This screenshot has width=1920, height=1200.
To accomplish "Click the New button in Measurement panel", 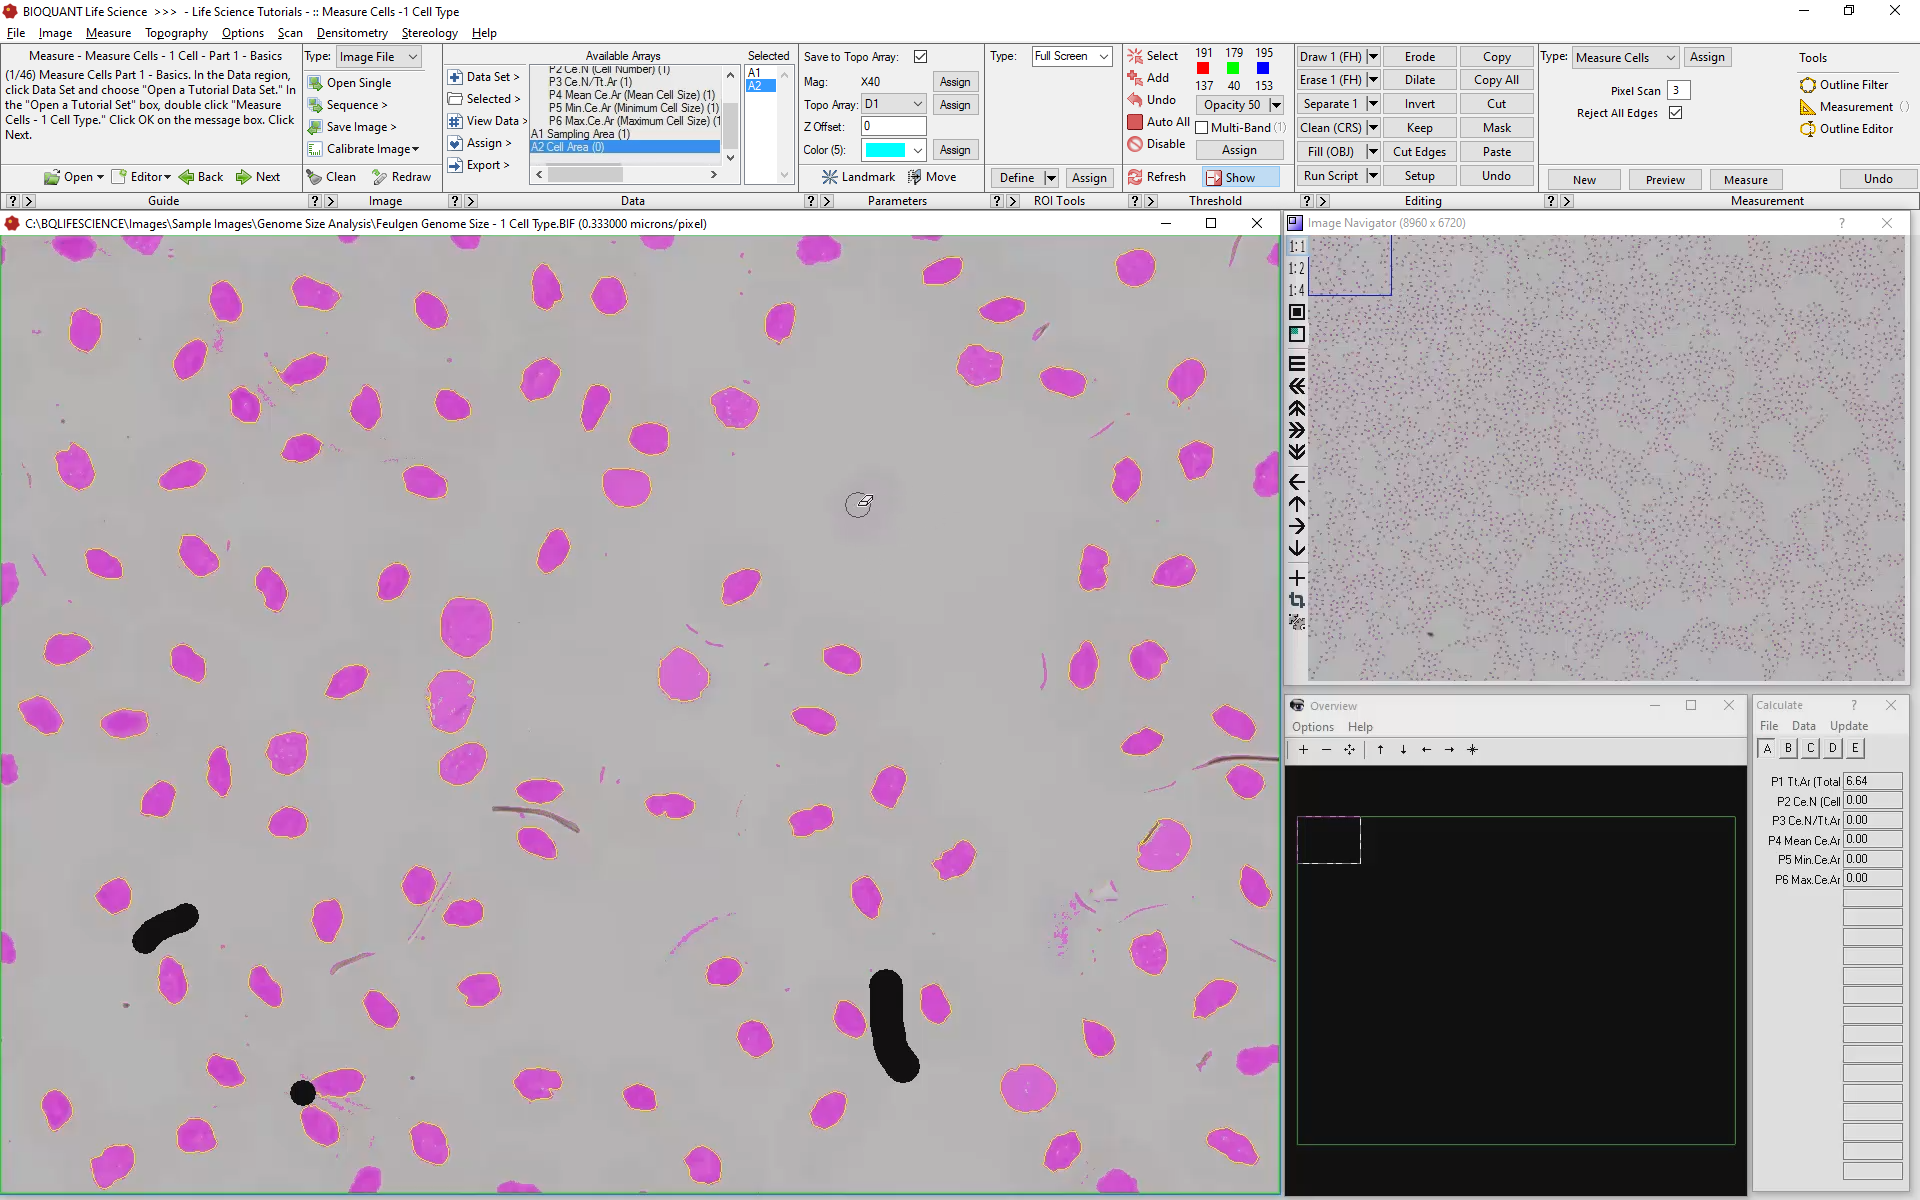I will 1585,178.
